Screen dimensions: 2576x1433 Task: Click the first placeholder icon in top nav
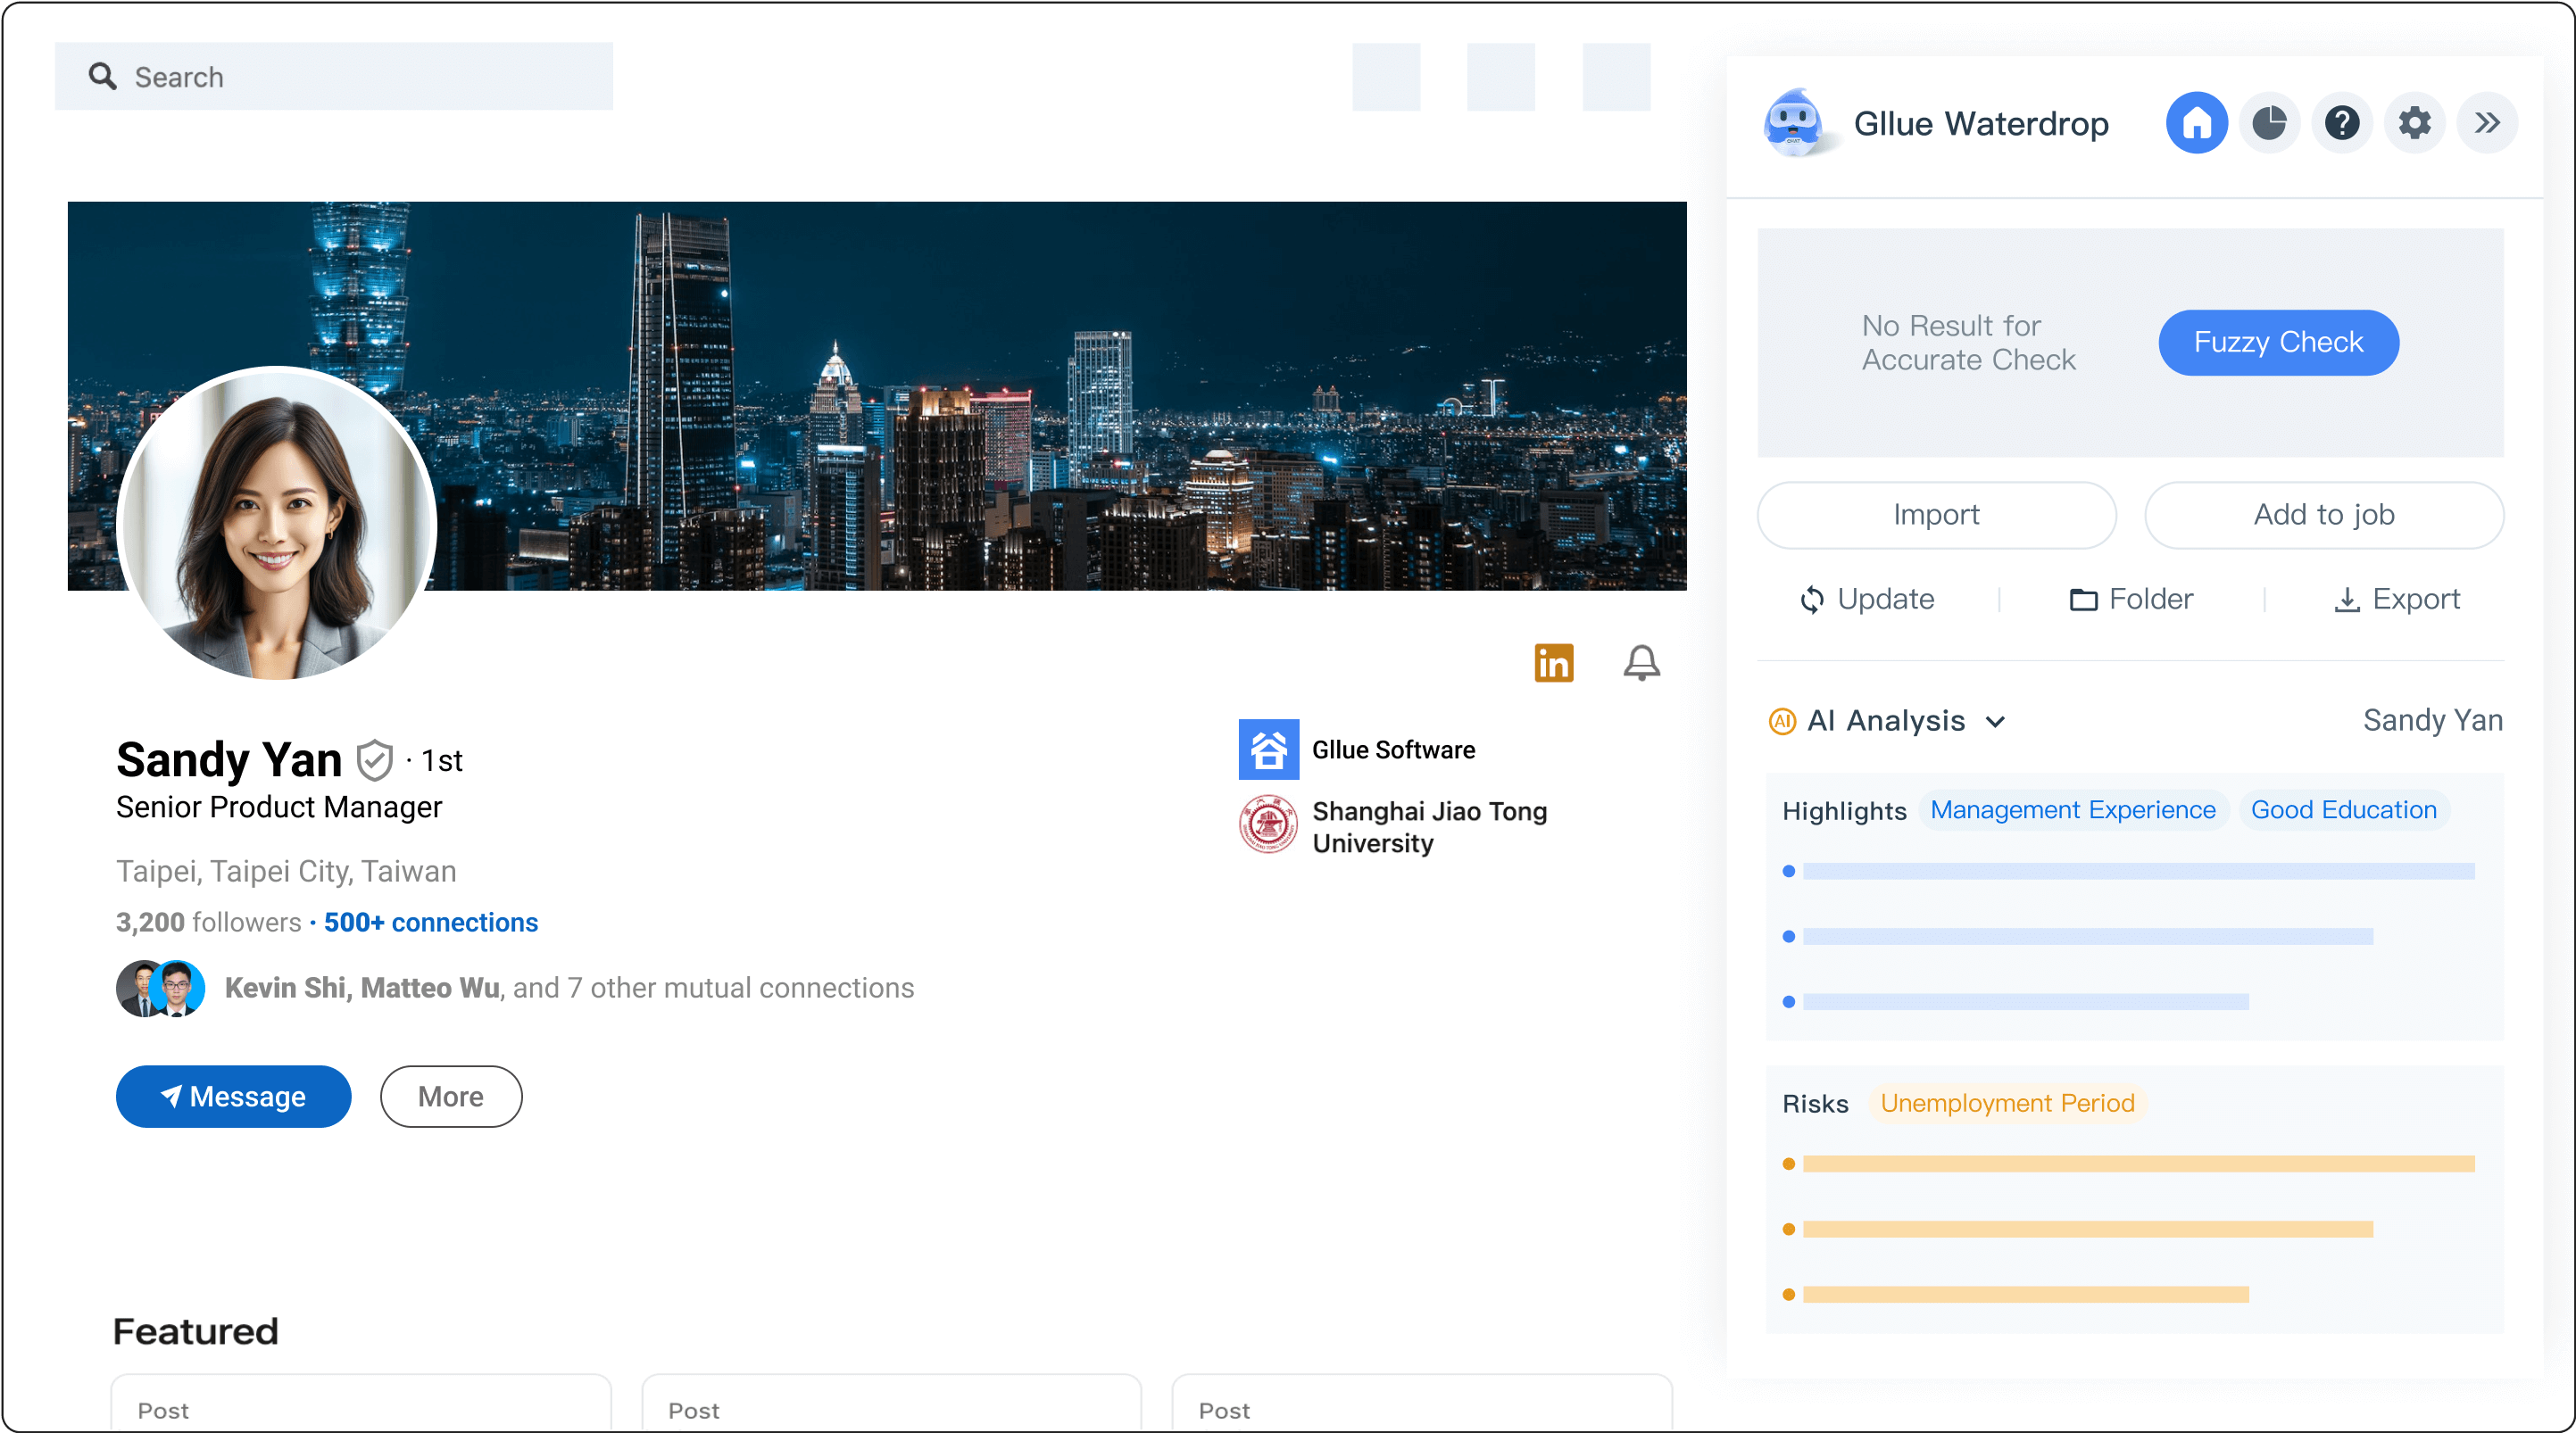click(x=1386, y=77)
